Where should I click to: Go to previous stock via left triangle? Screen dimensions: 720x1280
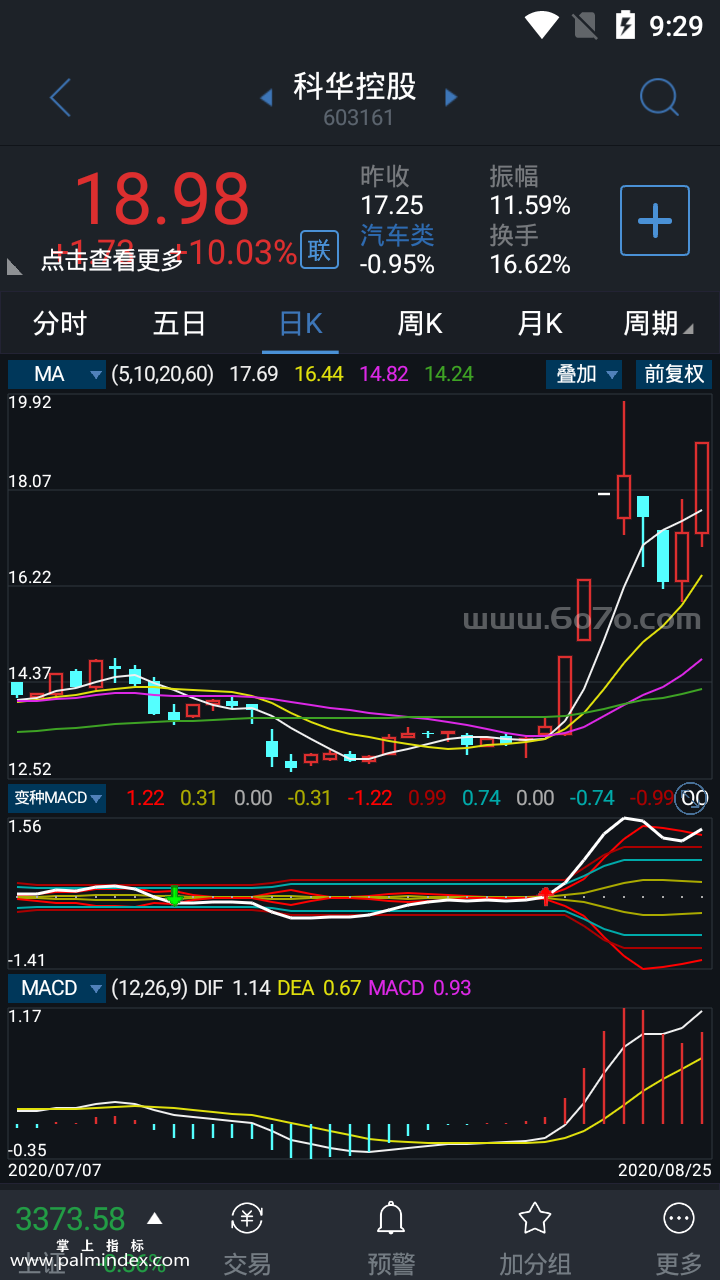[x=266, y=97]
